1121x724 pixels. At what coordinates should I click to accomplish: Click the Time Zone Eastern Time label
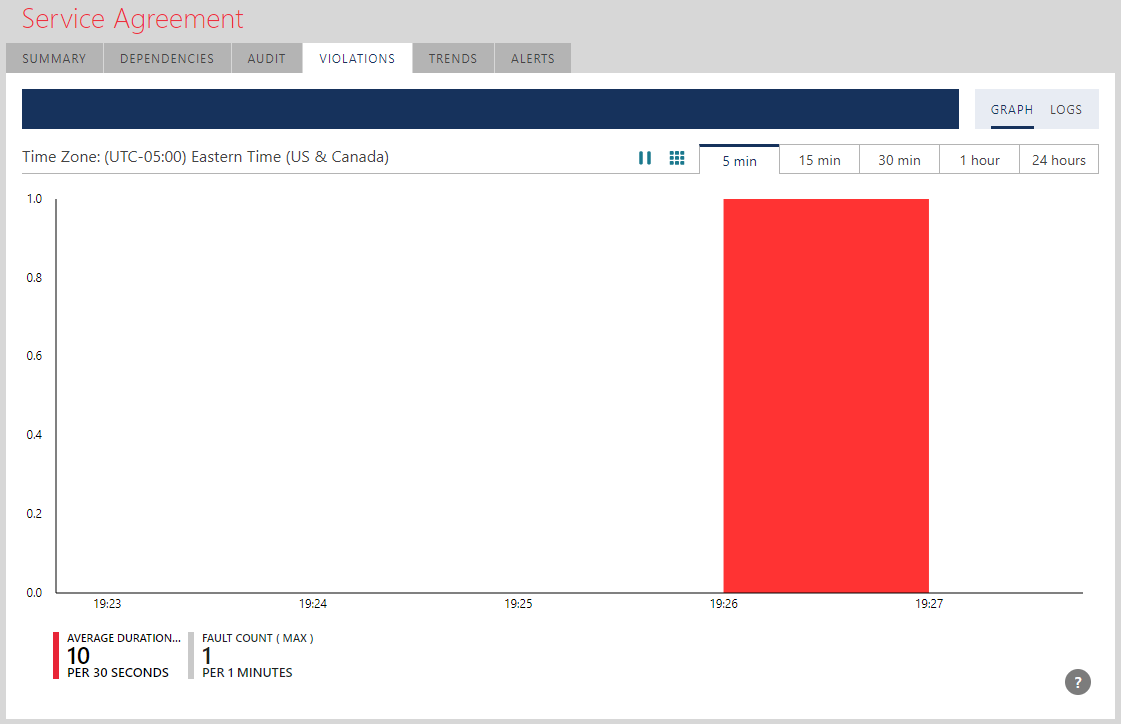click(205, 157)
